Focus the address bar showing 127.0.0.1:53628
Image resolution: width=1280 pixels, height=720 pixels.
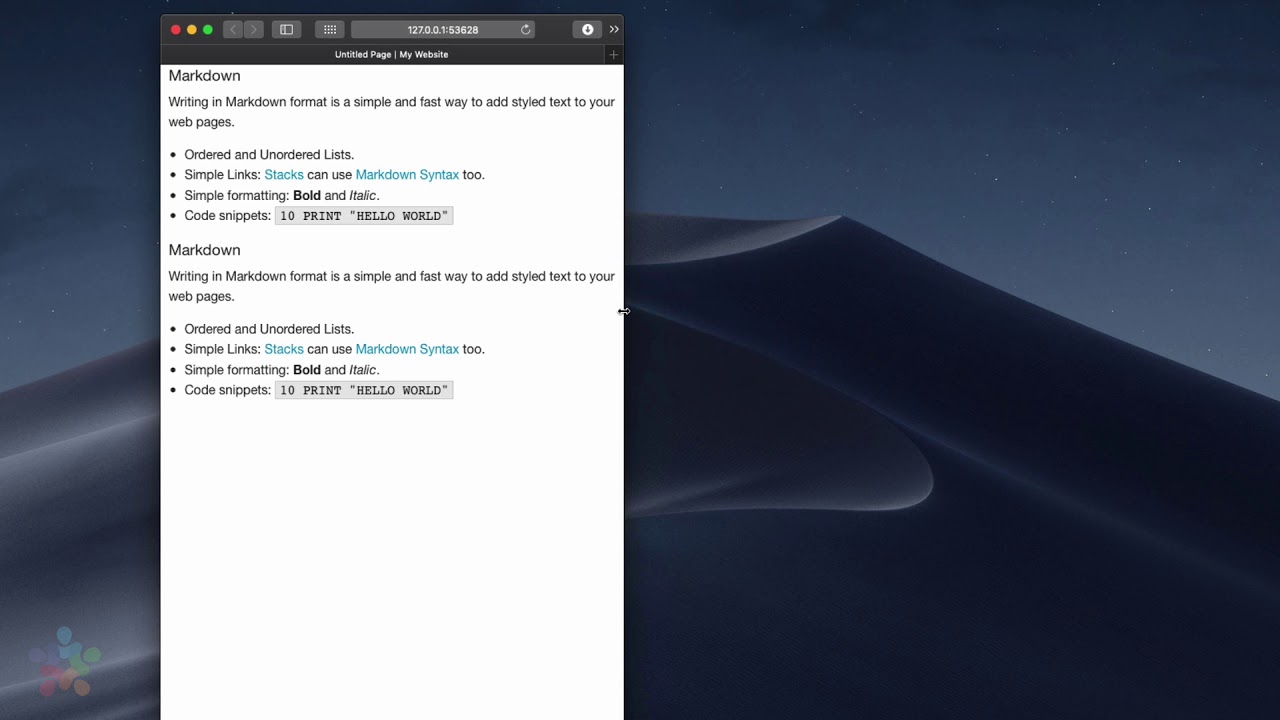point(443,30)
